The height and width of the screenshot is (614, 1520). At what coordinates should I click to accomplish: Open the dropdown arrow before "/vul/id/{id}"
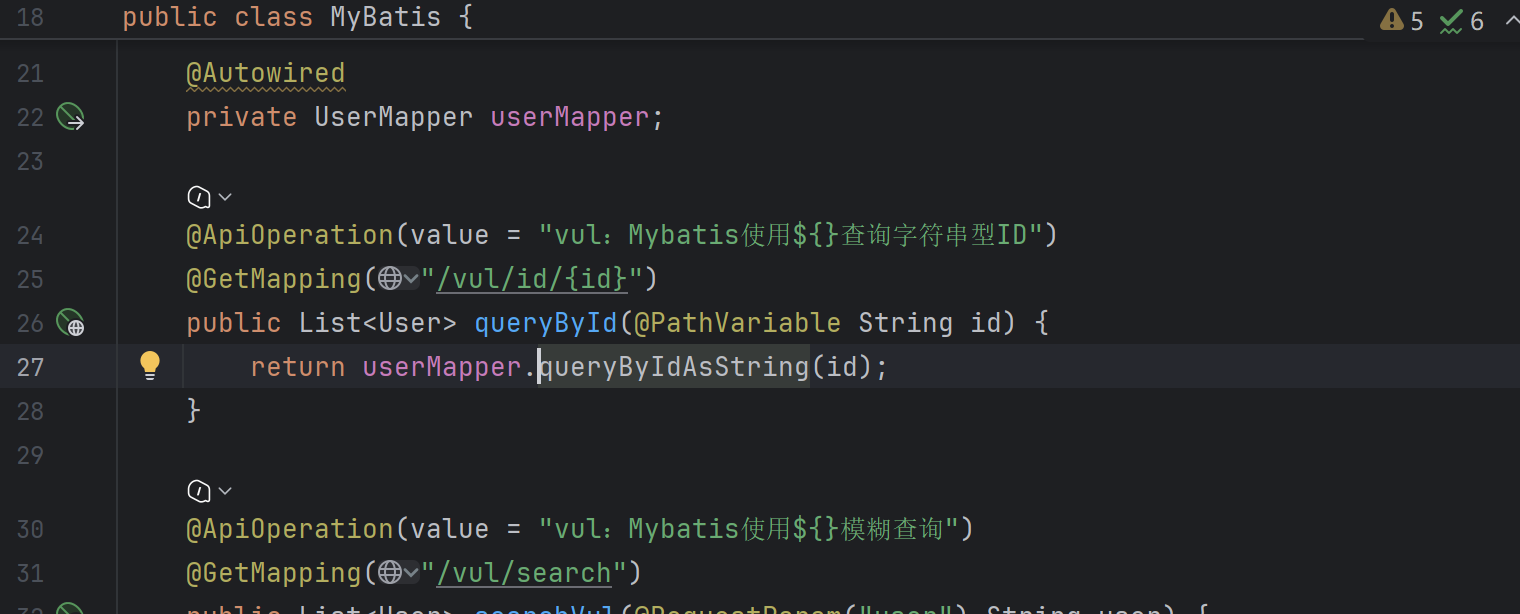411,279
